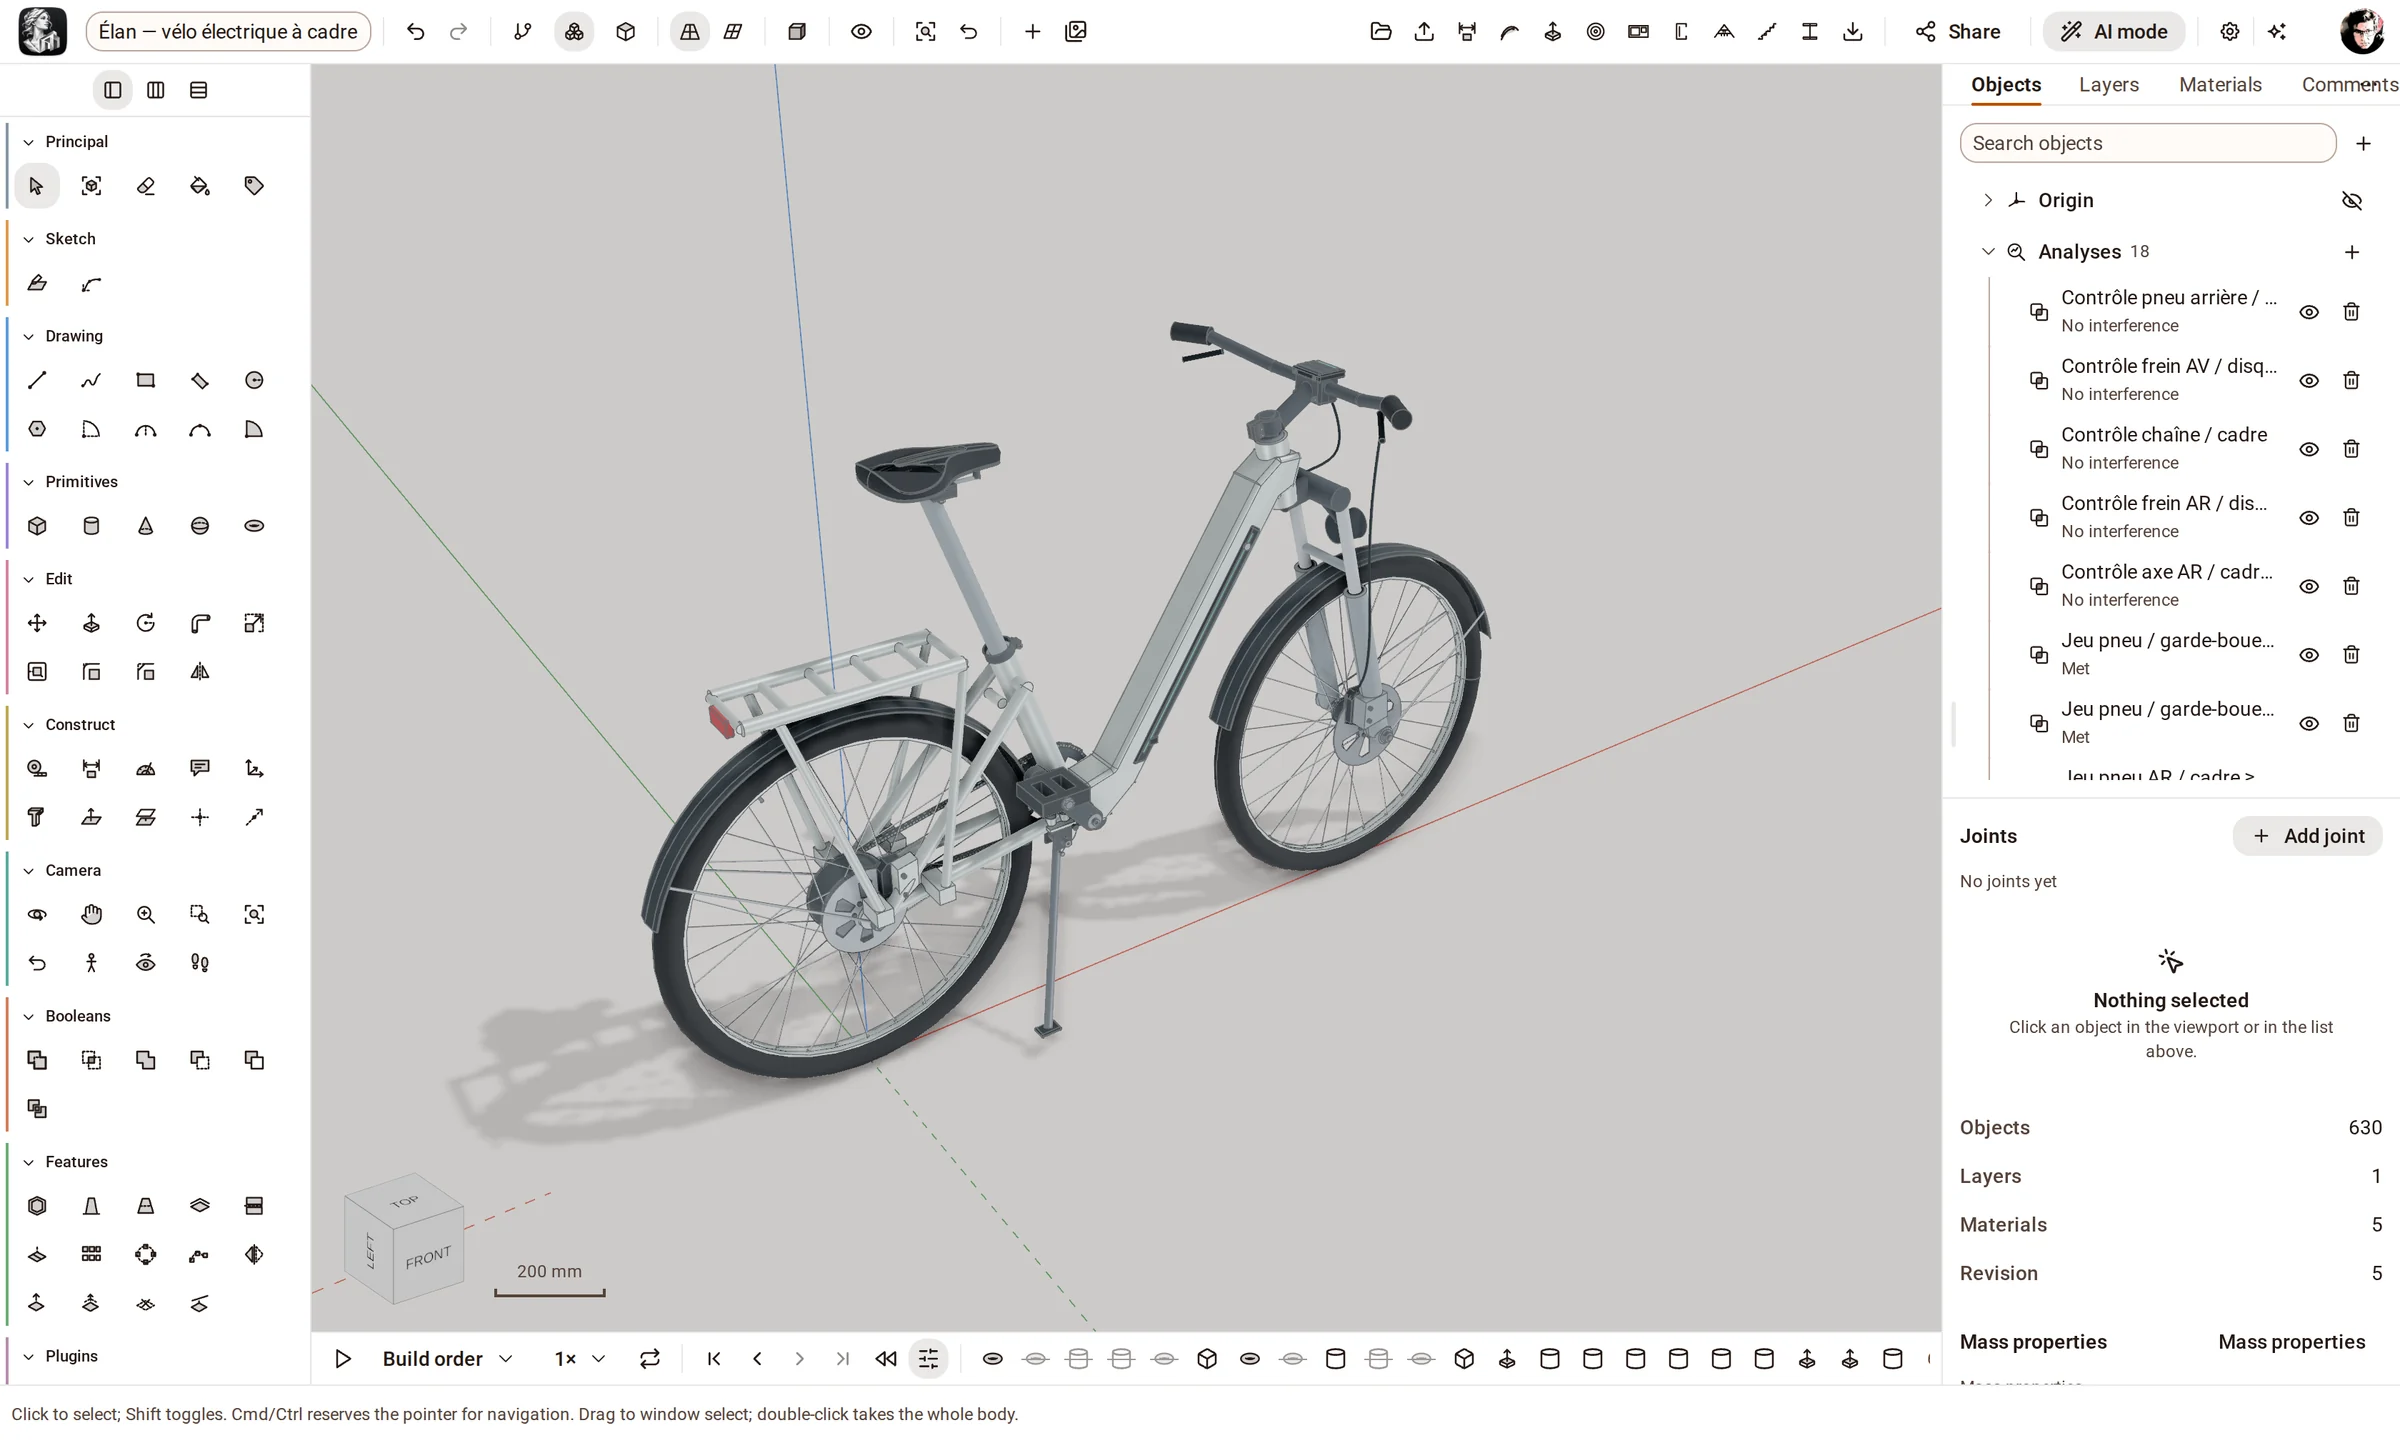The height and width of the screenshot is (1443, 2400).
Task: Select the Line drawing tool
Action: (37, 380)
